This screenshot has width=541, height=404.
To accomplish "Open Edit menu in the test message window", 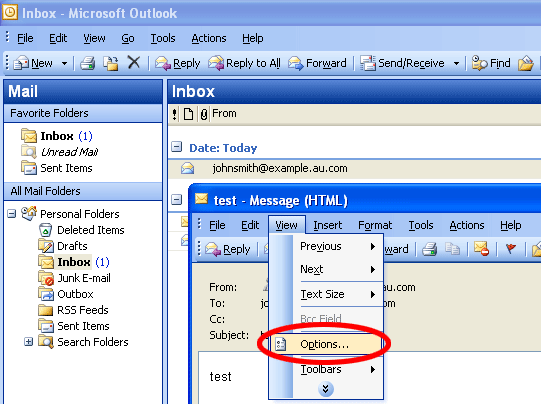I will pyautogui.click(x=250, y=225).
